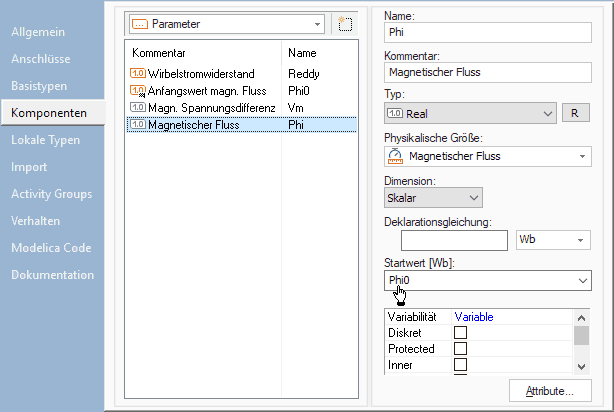Expand the Typ Real dropdown
Image resolution: width=614 pixels, height=412 pixels.
click(547, 114)
